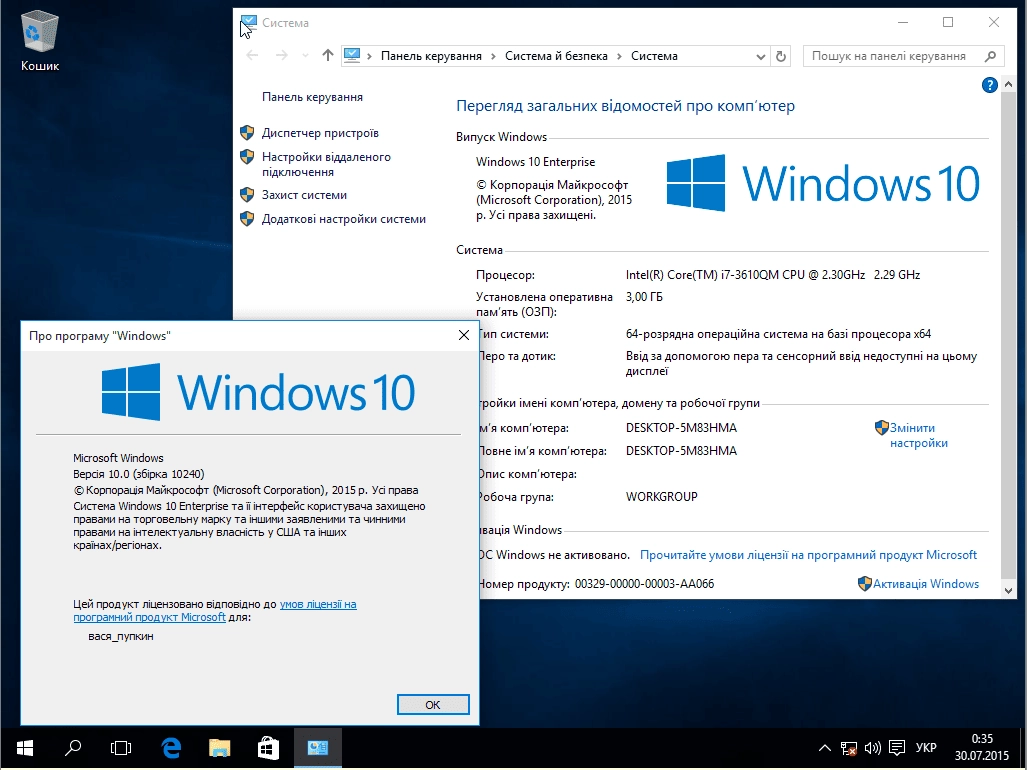1027x770 pixels.
Task: Click the RAM value '3,00 ГБ'
Action: (644, 297)
